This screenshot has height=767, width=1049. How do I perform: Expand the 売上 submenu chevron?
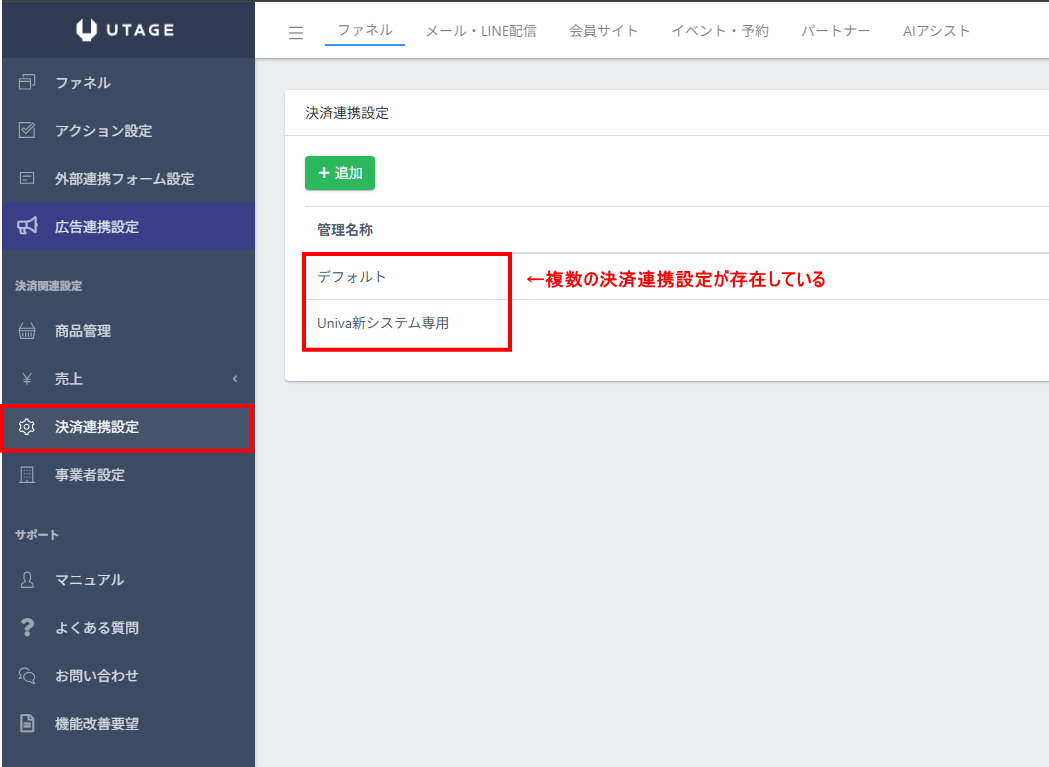[235, 379]
